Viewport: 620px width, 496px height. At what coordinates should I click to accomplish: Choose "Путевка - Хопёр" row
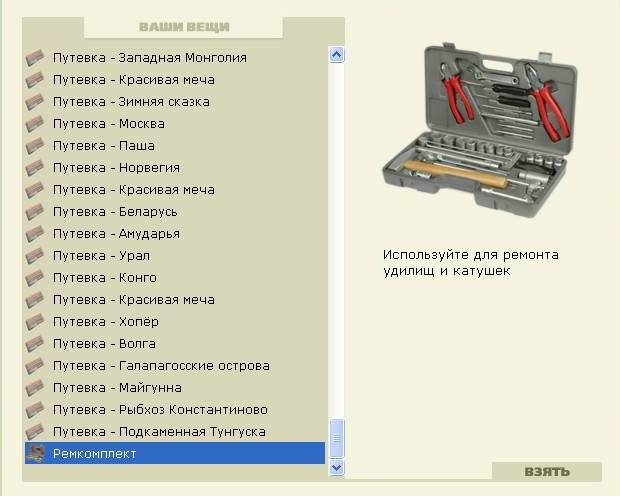pyautogui.click(x=174, y=322)
